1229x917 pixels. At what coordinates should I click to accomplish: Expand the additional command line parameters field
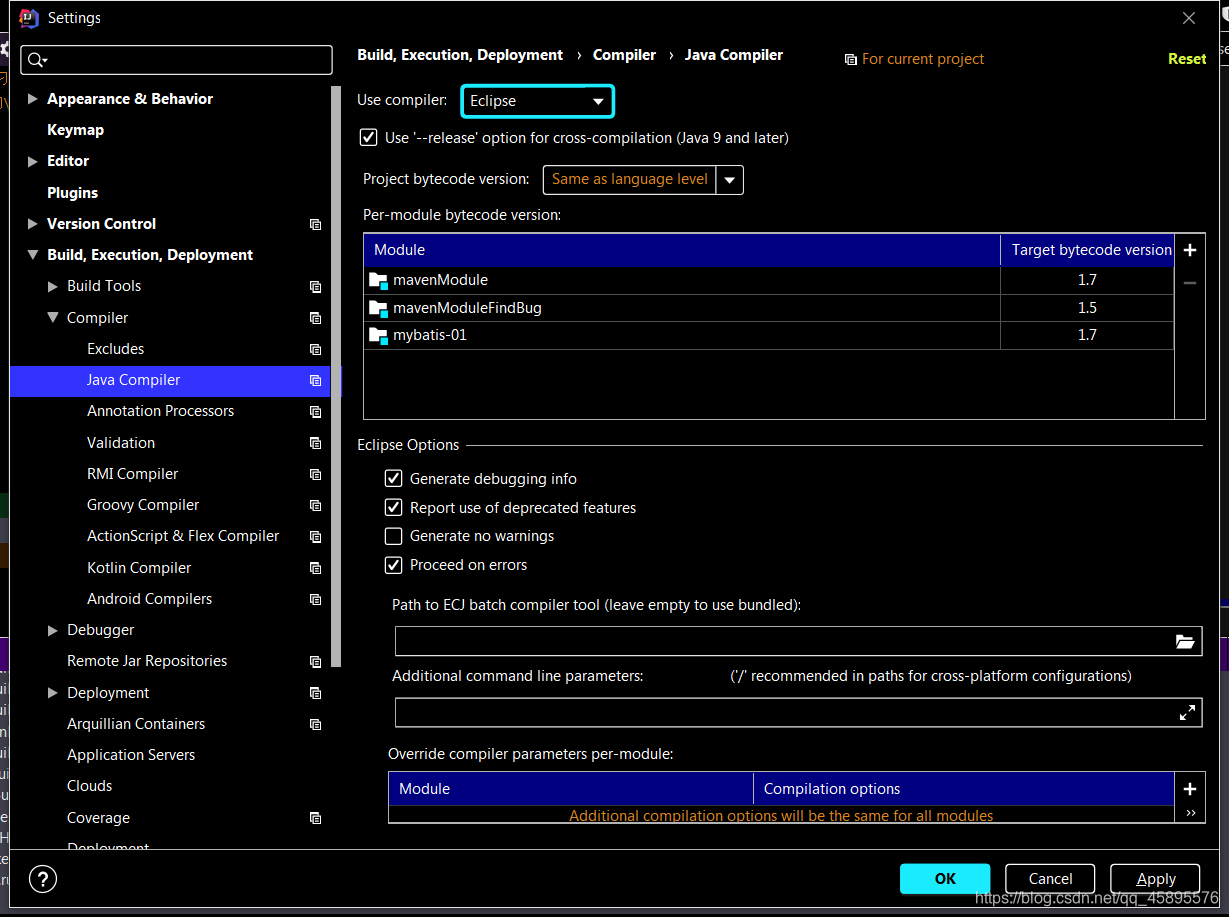click(x=1187, y=713)
